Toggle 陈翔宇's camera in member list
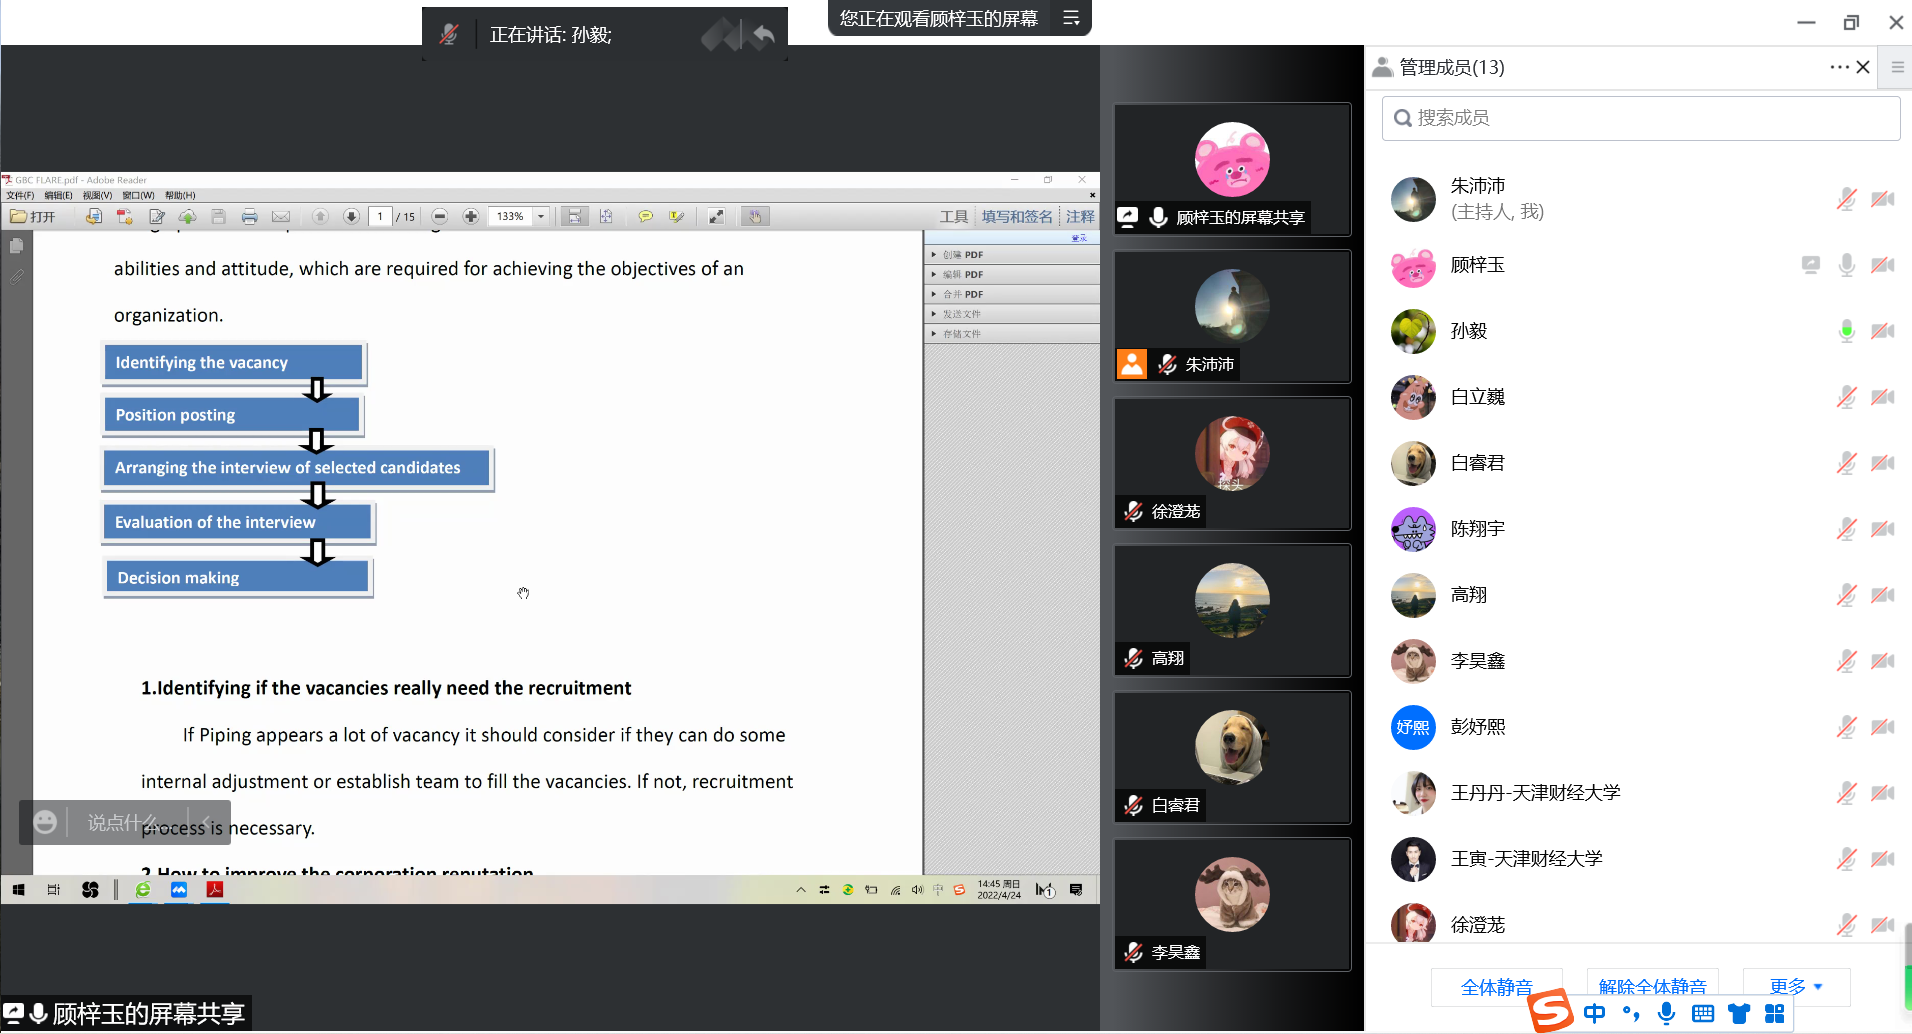Screen dimensions: 1912x1034 point(1882,529)
